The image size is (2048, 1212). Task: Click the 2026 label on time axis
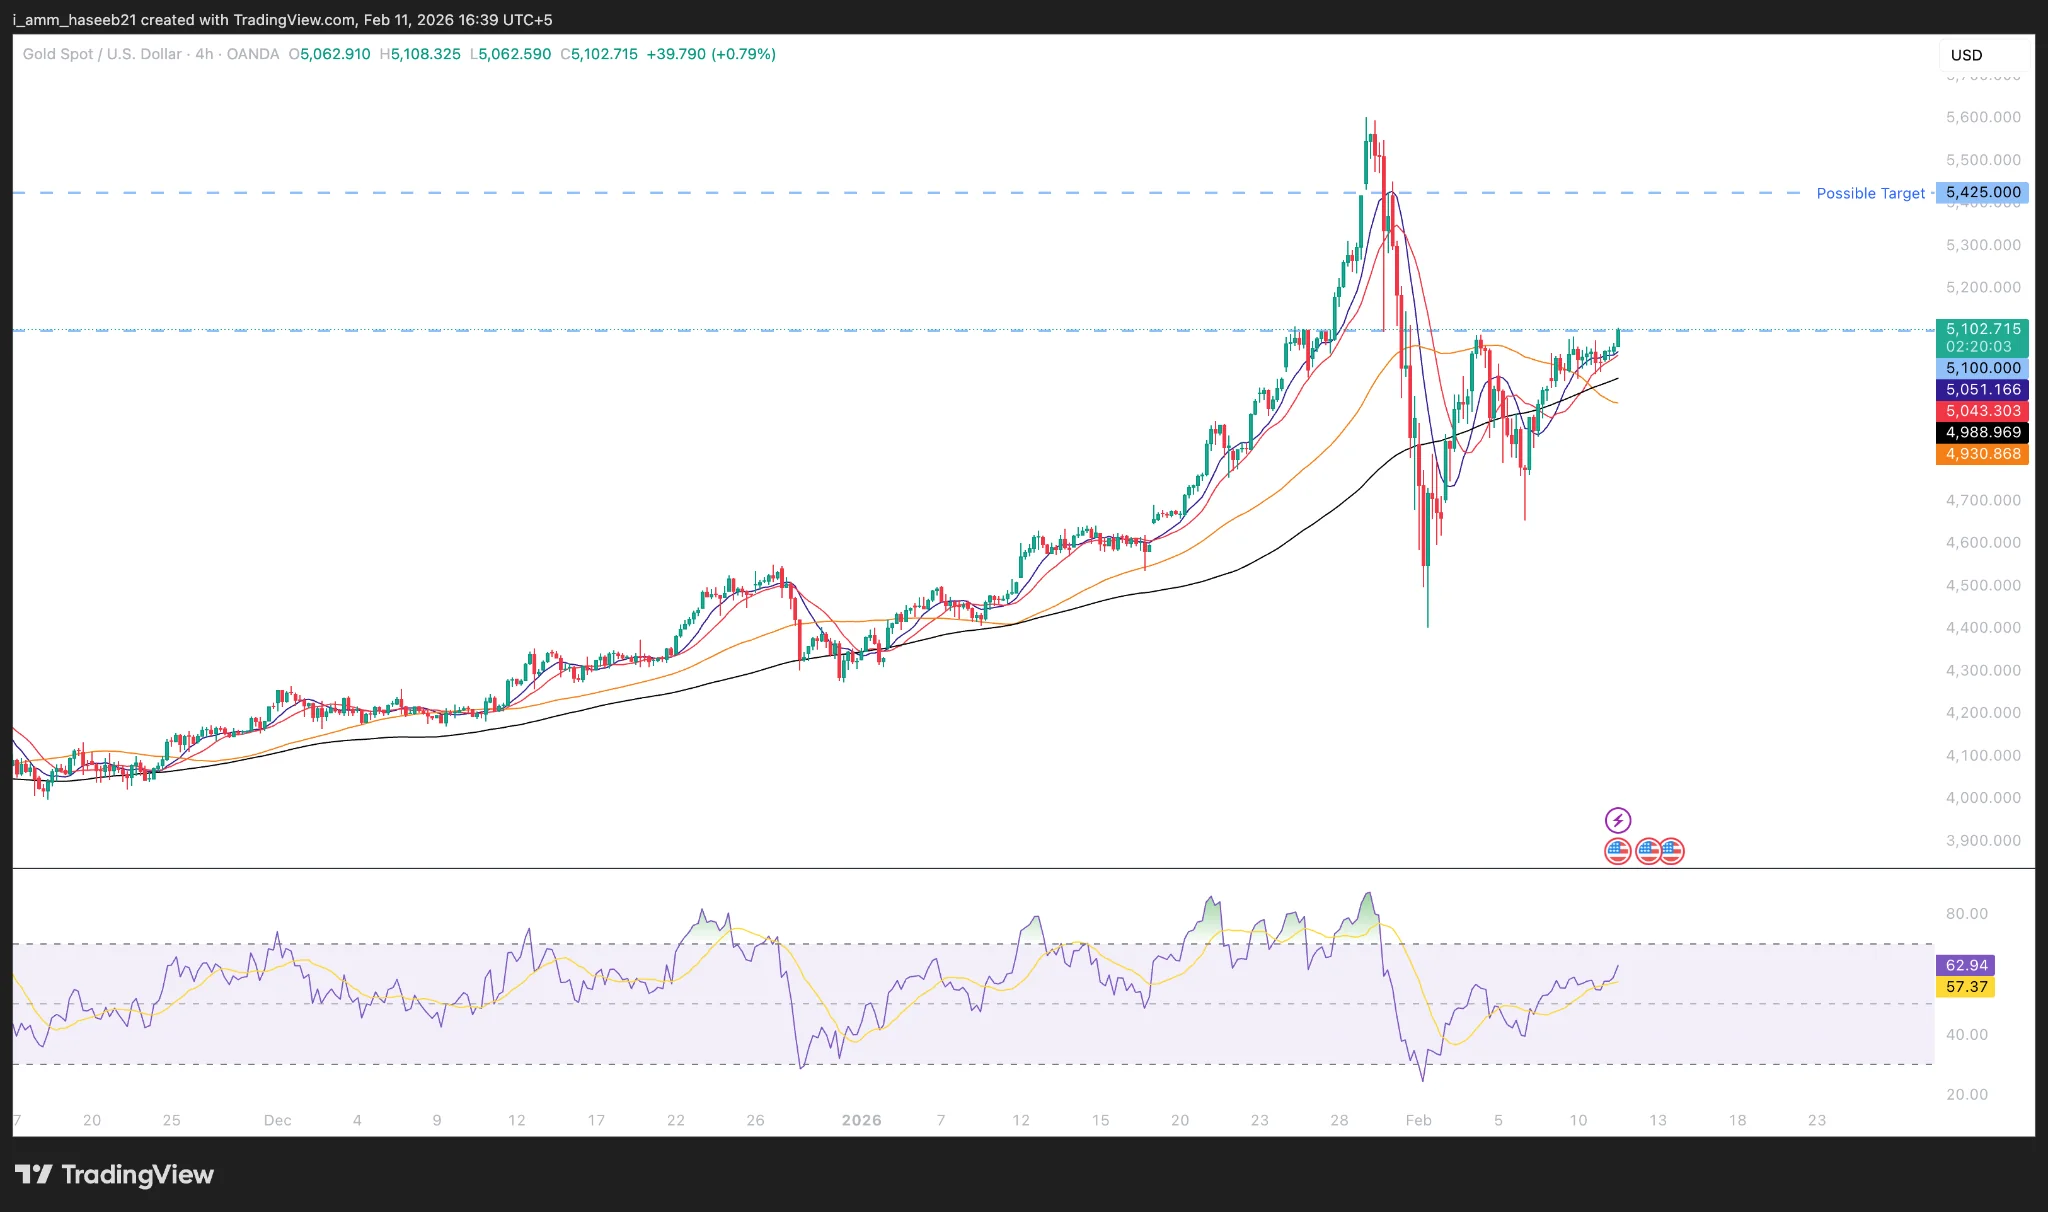click(x=861, y=1120)
